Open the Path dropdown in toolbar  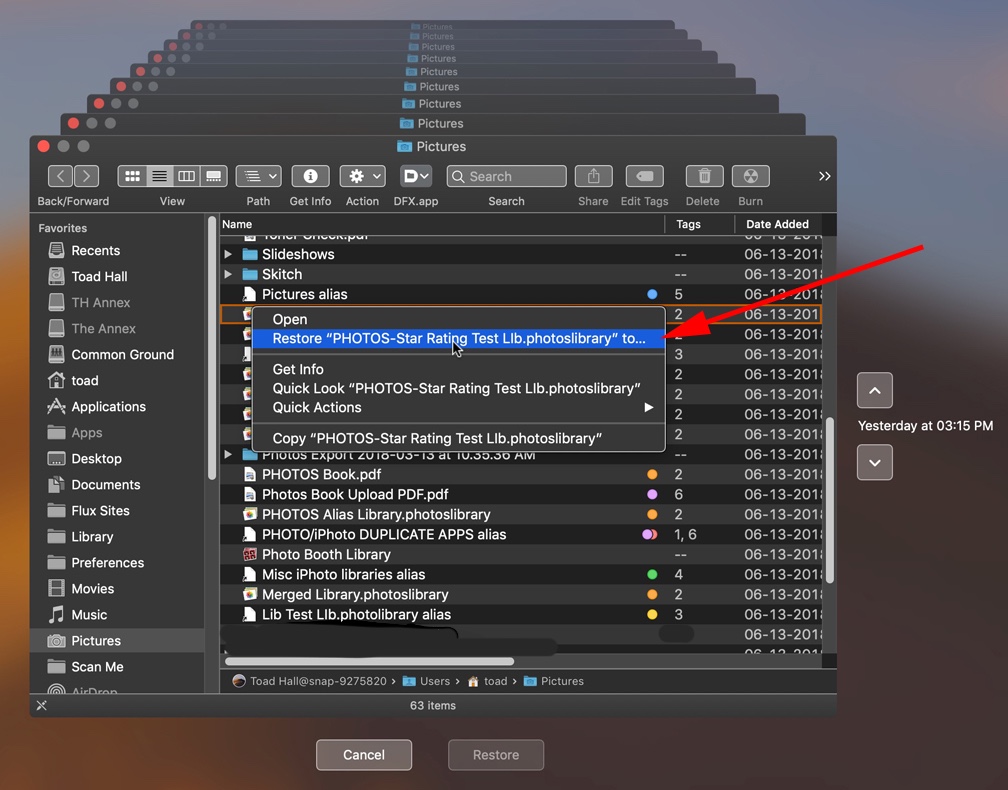pyautogui.click(x=258, y=176)
